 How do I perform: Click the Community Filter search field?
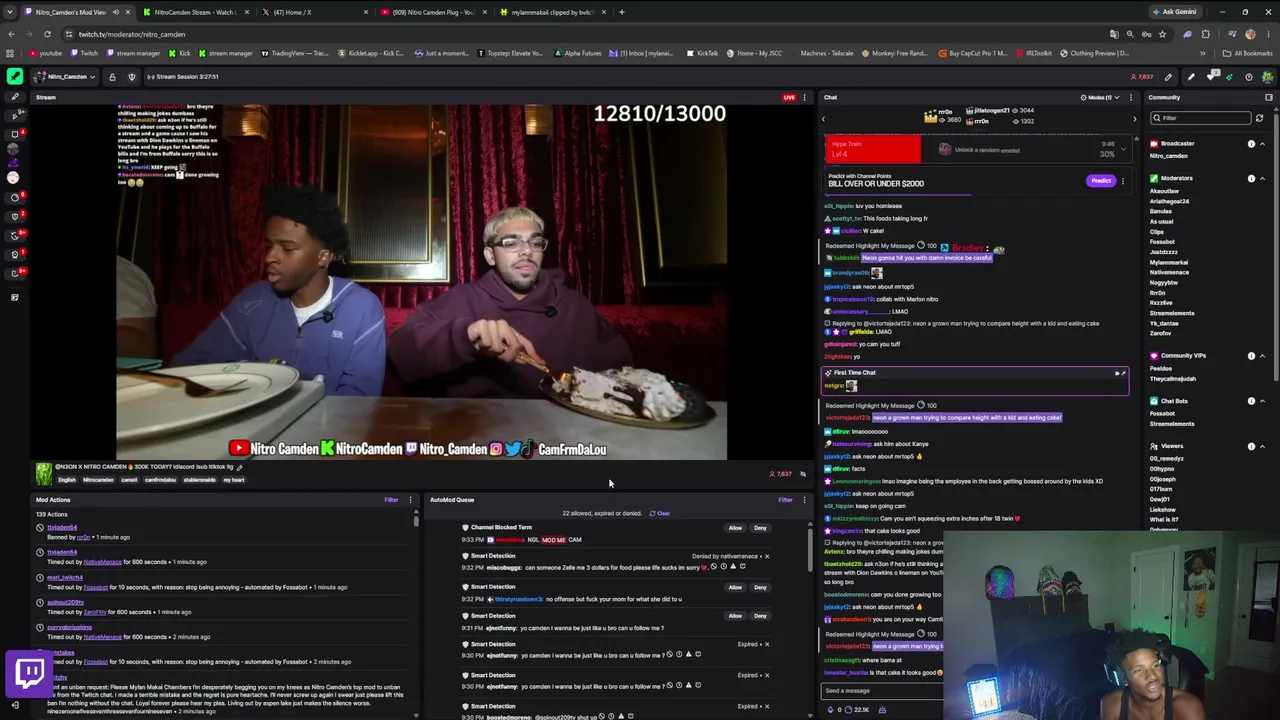click(x=1200, y=118)
